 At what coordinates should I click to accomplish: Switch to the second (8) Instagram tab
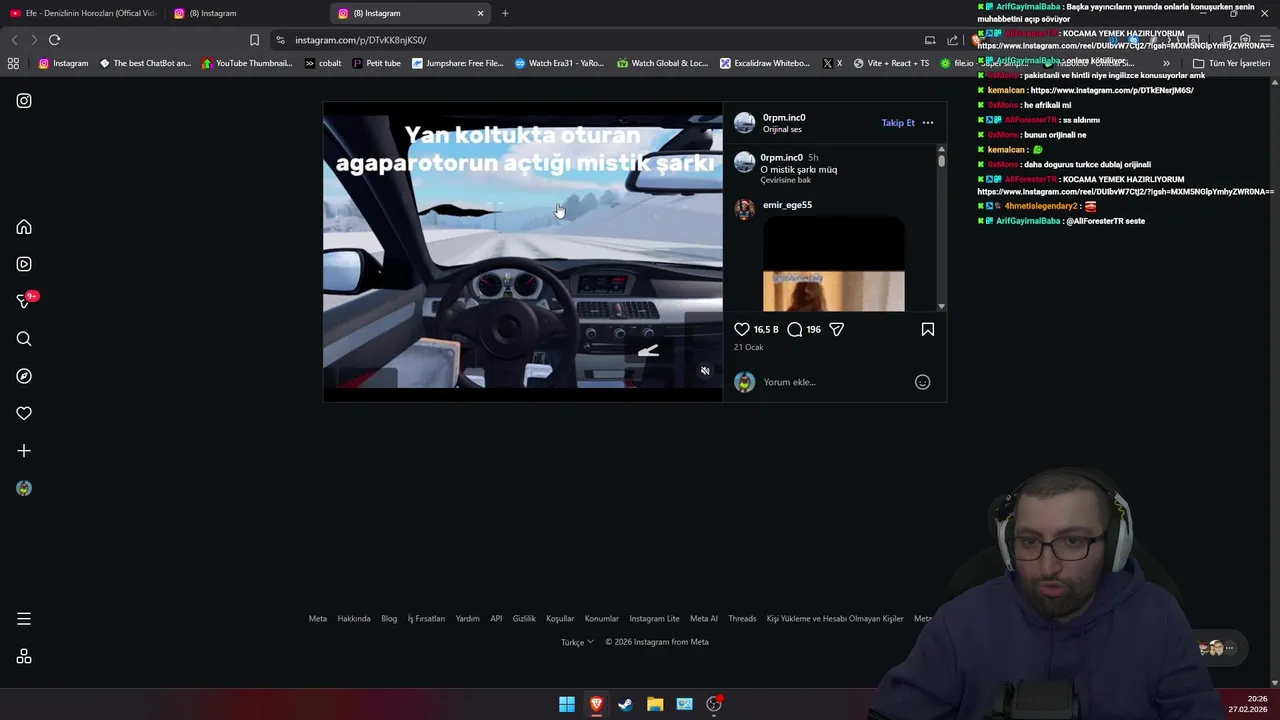tap(247, 13)
